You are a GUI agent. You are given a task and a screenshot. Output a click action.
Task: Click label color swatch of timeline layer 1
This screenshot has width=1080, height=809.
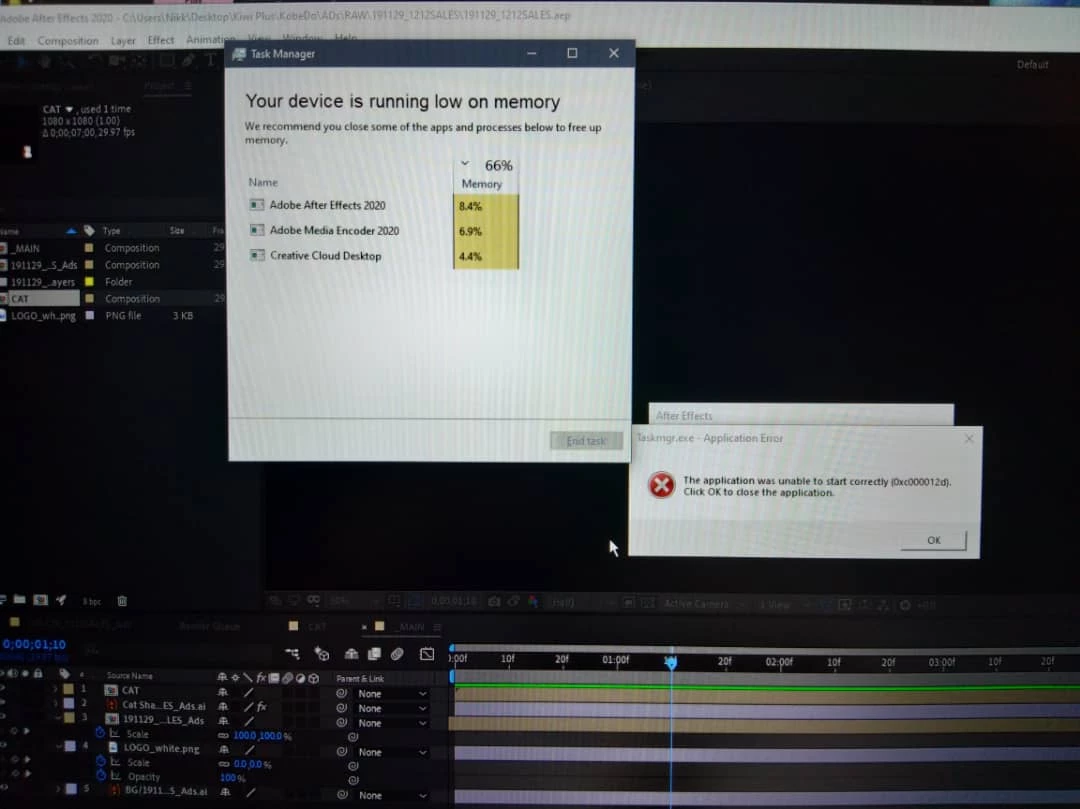click(x=68, y=689)
